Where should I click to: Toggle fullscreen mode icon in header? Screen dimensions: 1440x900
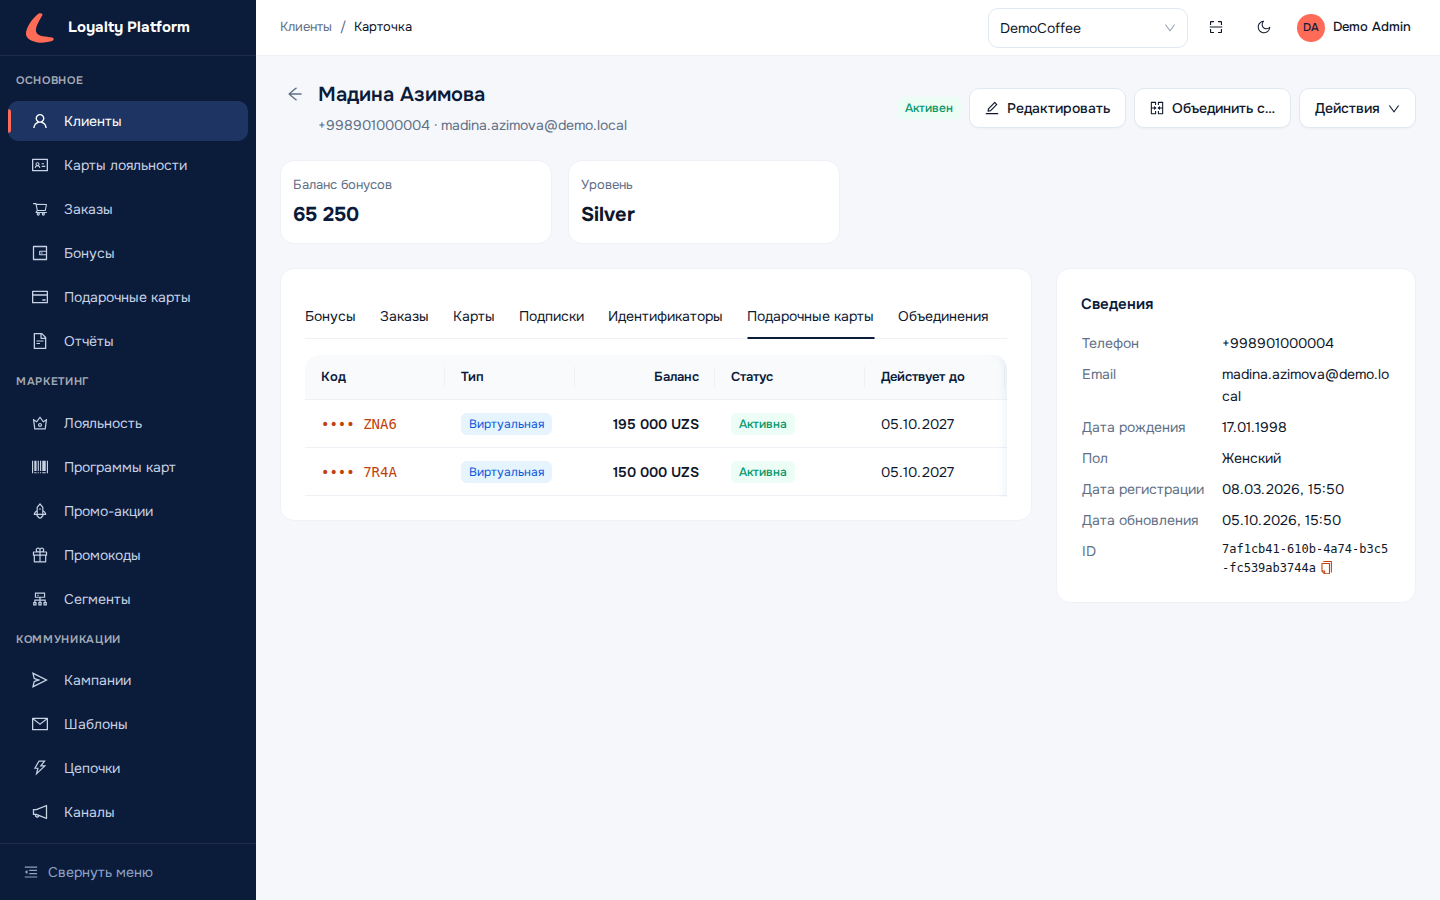point(1216,27)
